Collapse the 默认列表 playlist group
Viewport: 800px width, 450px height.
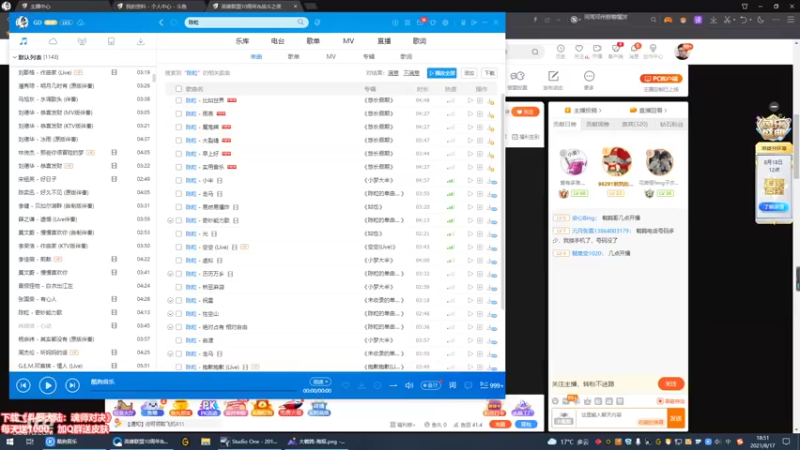point(15,57)
